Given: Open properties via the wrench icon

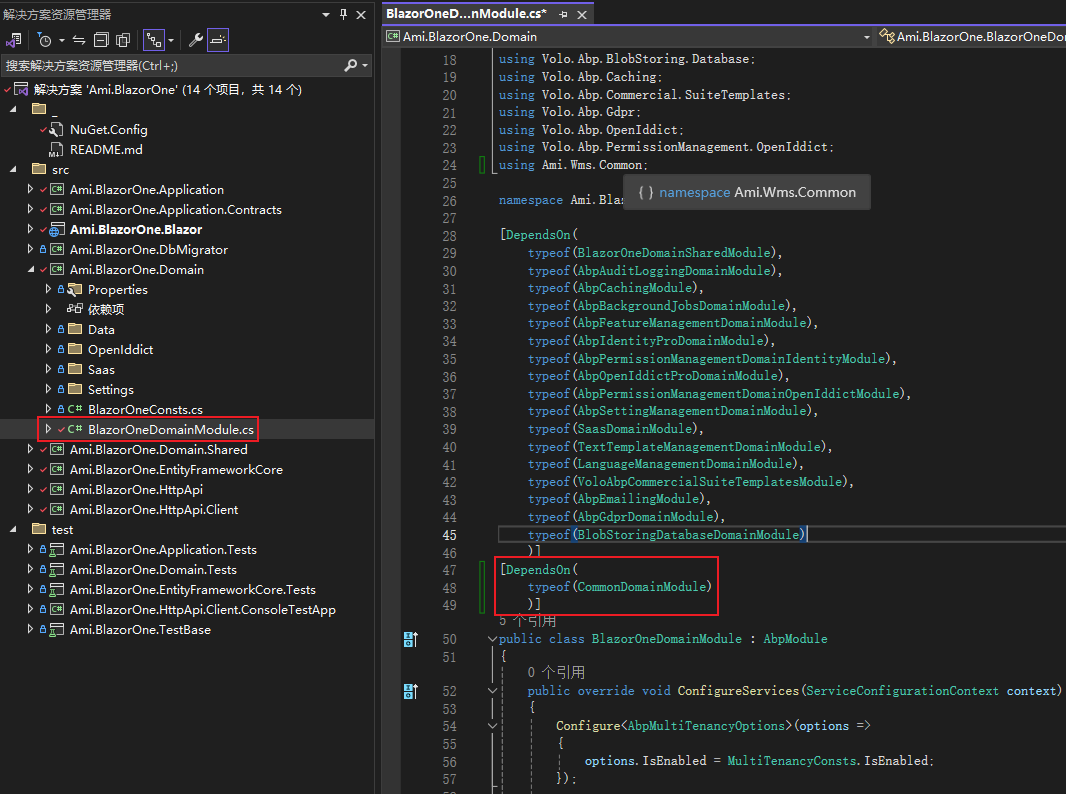Looking at the screenshot, I should point(196,40).
